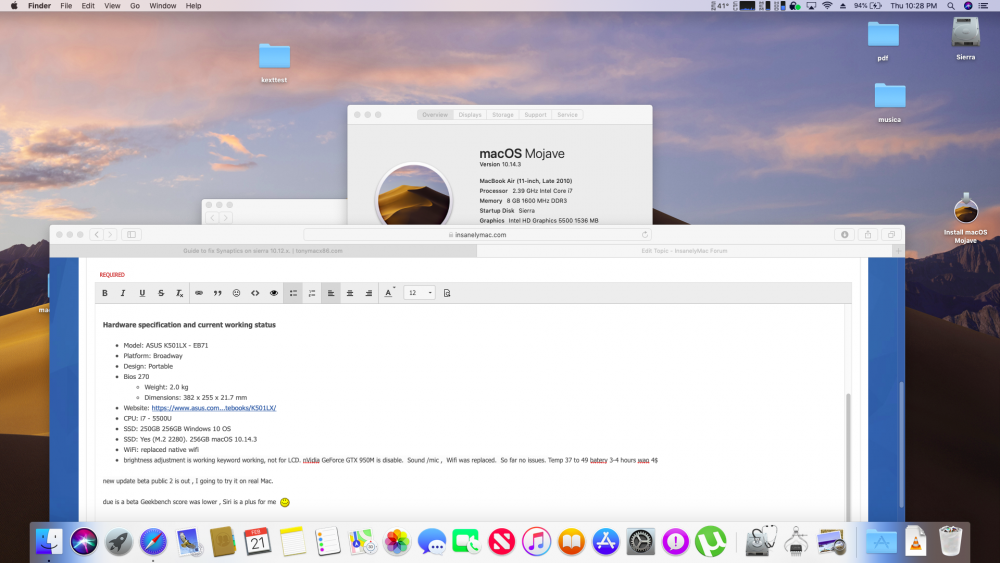Toggle bold formatting in the editor toolbar
Screen dimensions: 1000x563
point(105,293)
